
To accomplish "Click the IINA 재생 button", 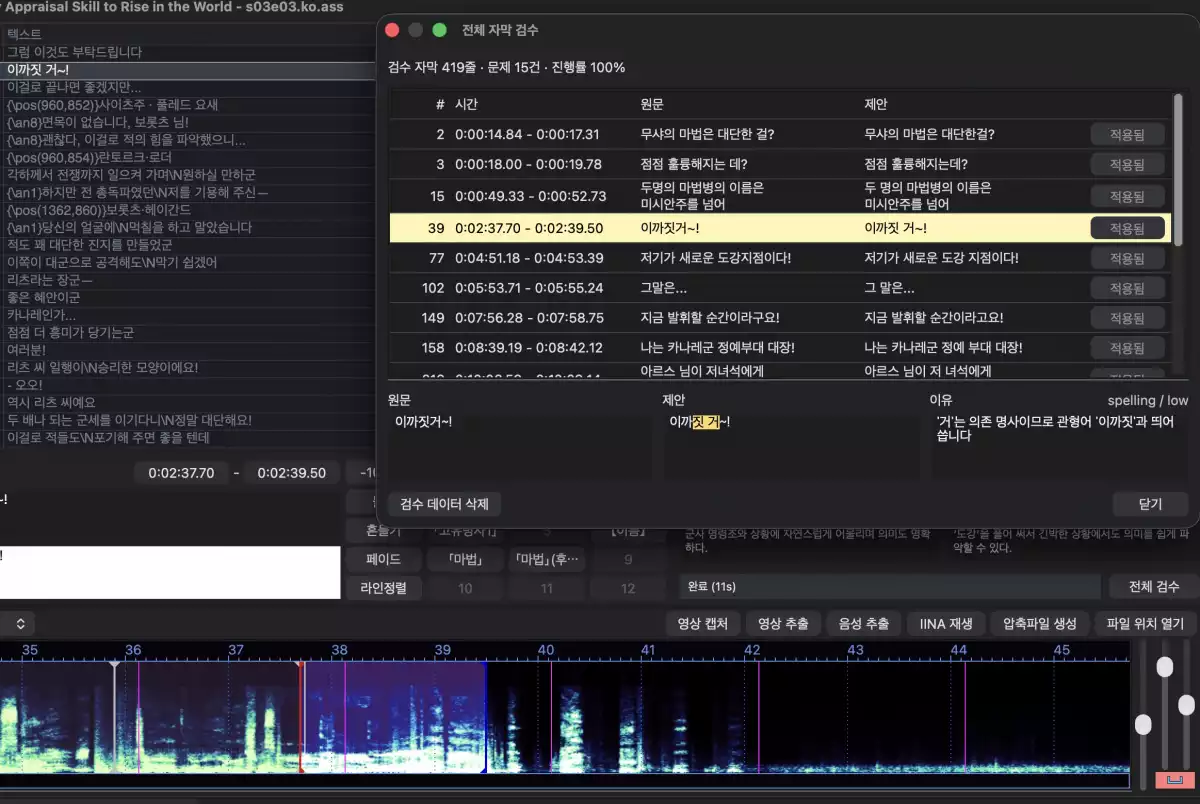I will pyautogui.click(x=946, y=623).
